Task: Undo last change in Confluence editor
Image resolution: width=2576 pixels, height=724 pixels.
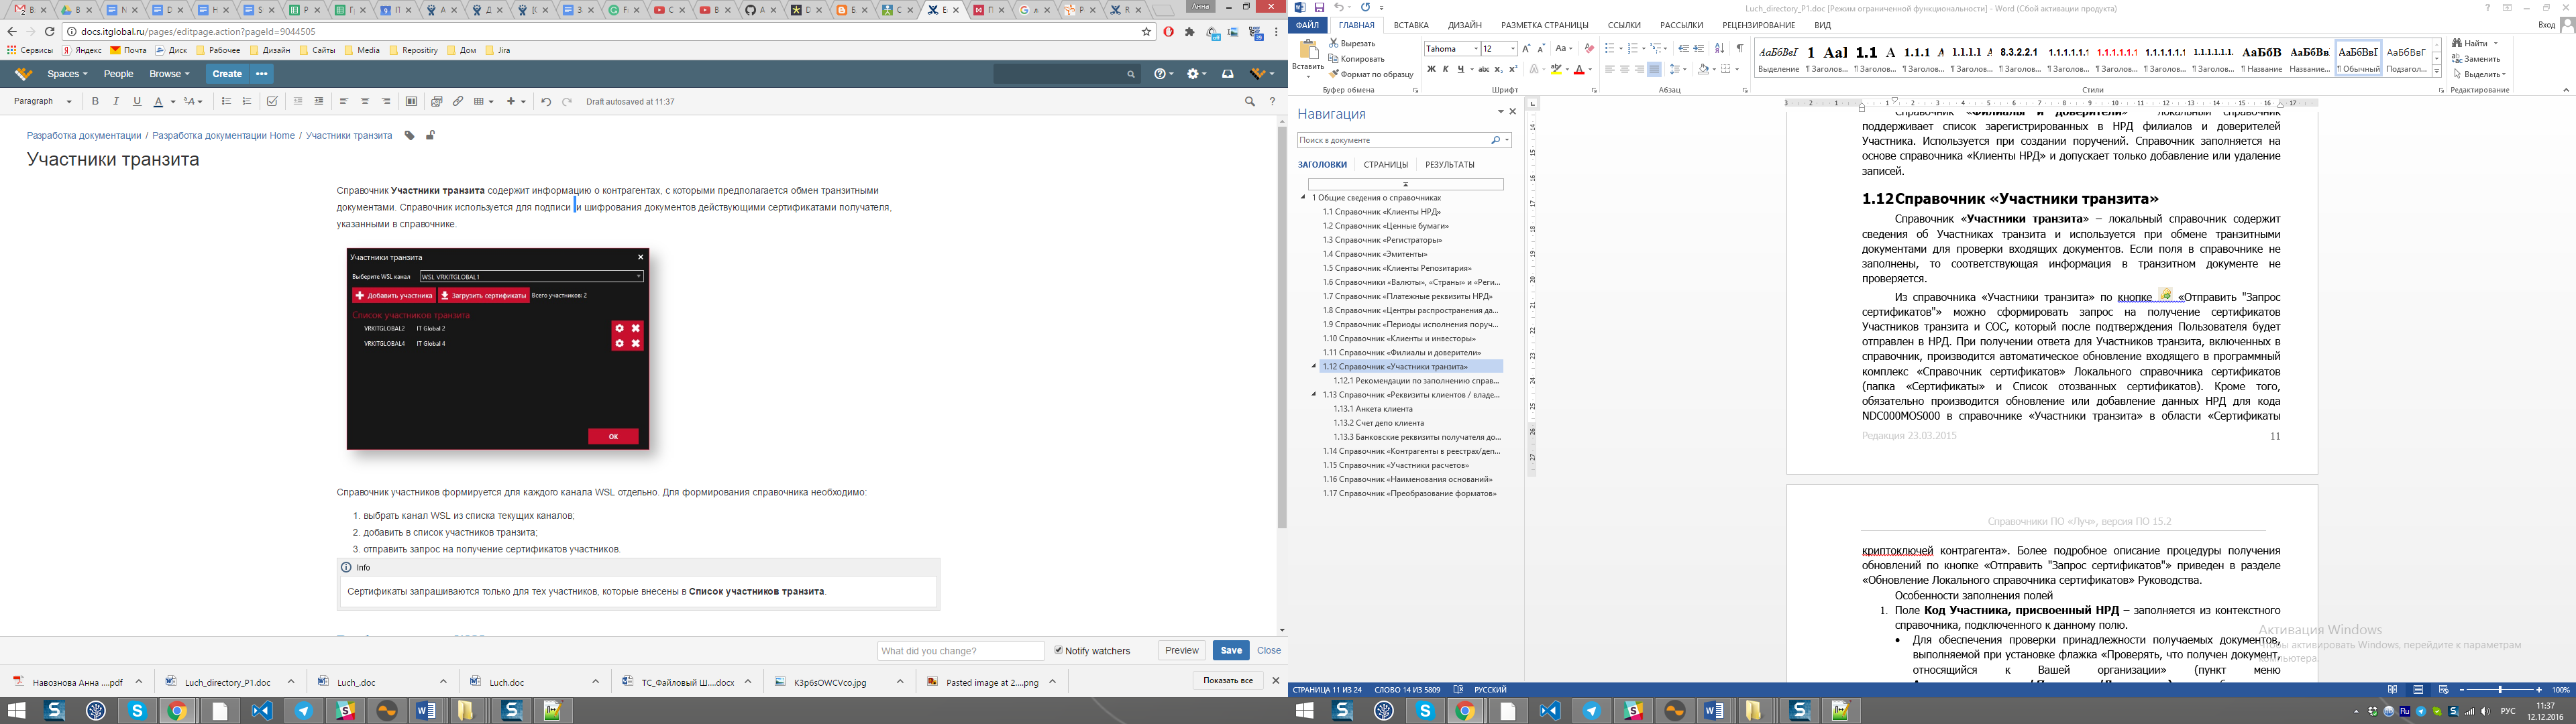Action: pos(546,101)
